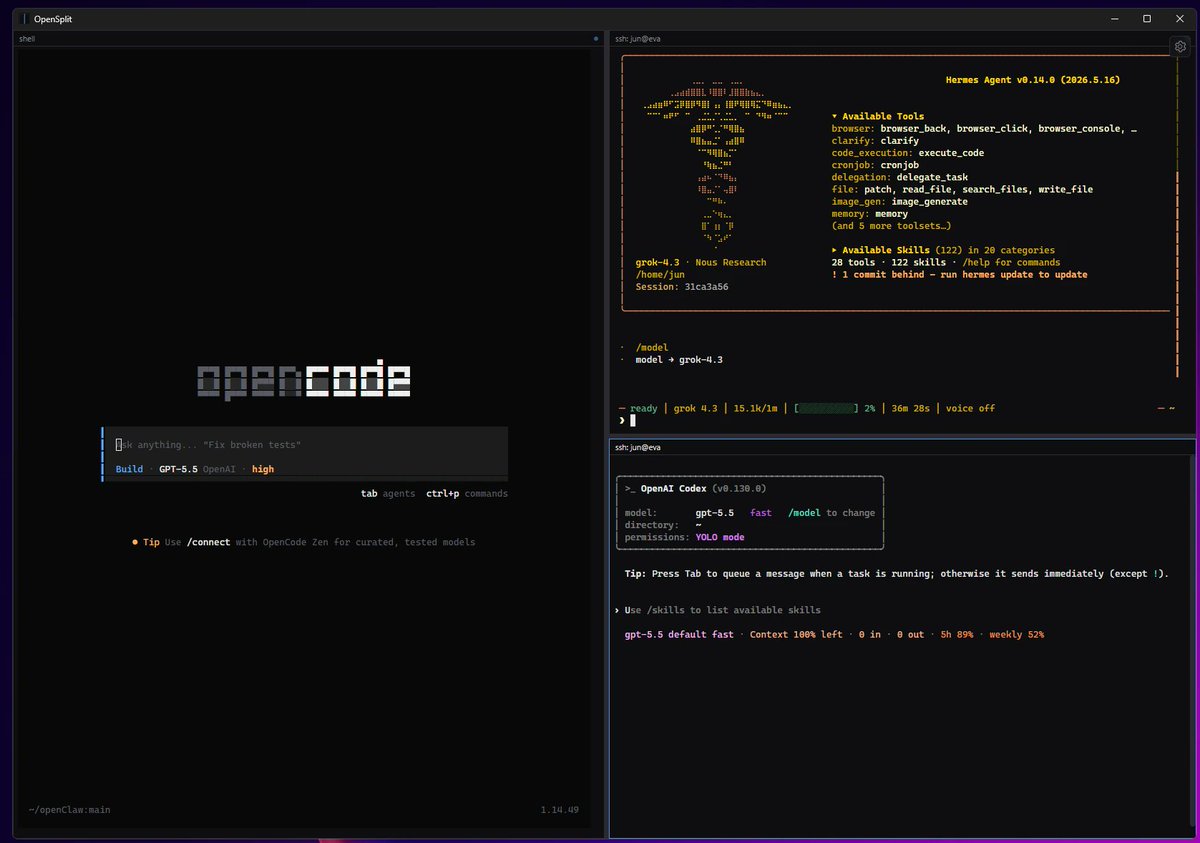Click "model → grok-4.3" output line

pyautogui.click(x=679, y=360)
